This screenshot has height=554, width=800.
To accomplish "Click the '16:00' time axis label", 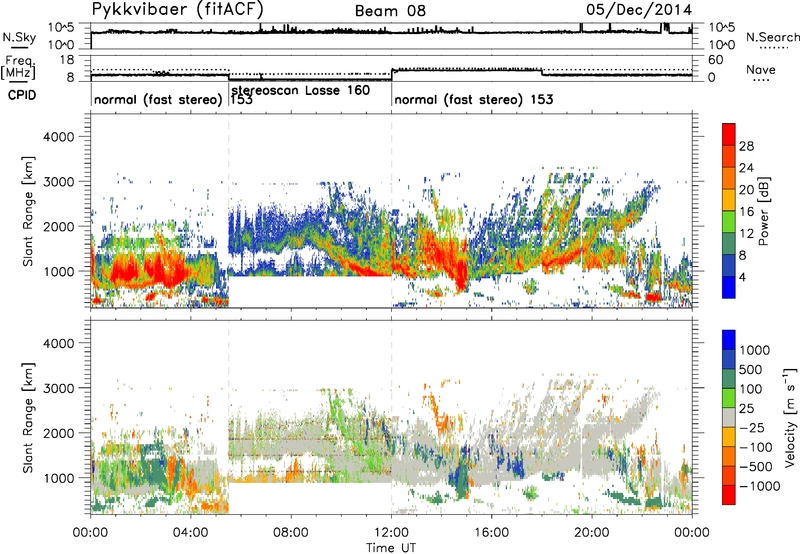I will (x=491, y=533).
